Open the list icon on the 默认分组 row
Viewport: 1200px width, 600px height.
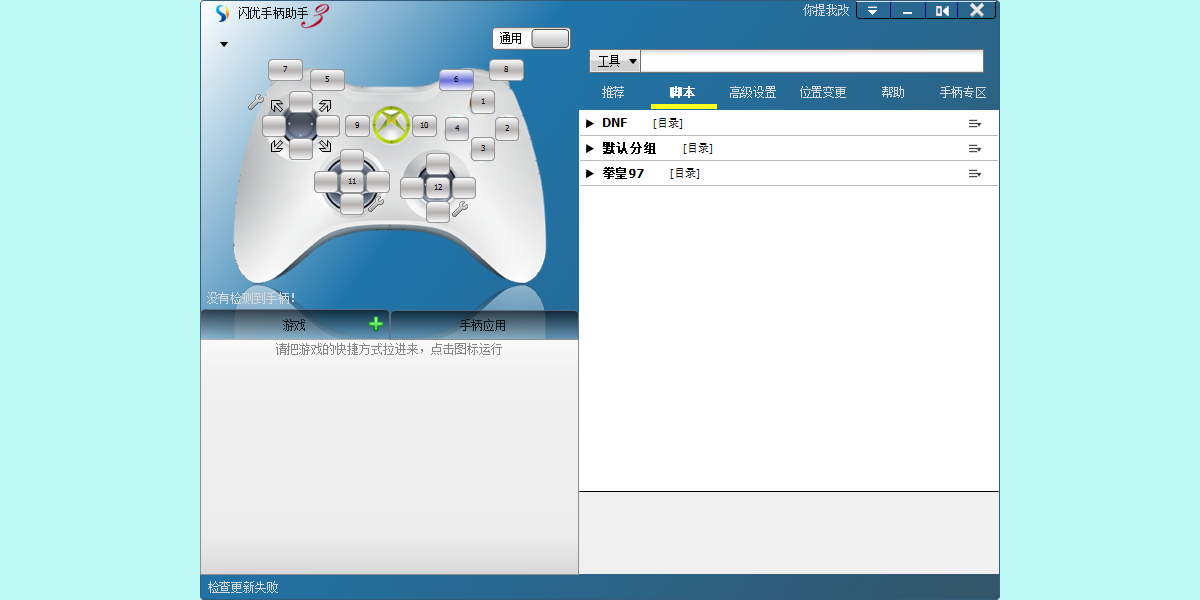click(975, 147)
